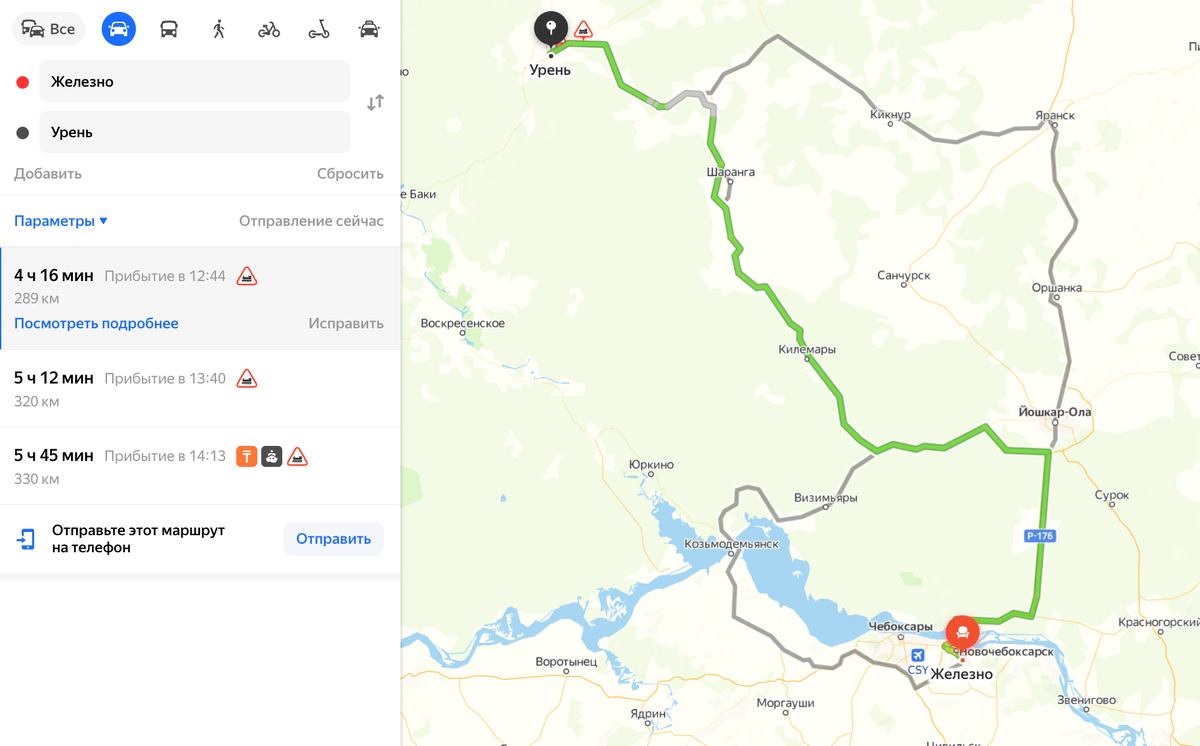Click the Отправить button
Screen dimensions: 1200x746
pos(334,539)
